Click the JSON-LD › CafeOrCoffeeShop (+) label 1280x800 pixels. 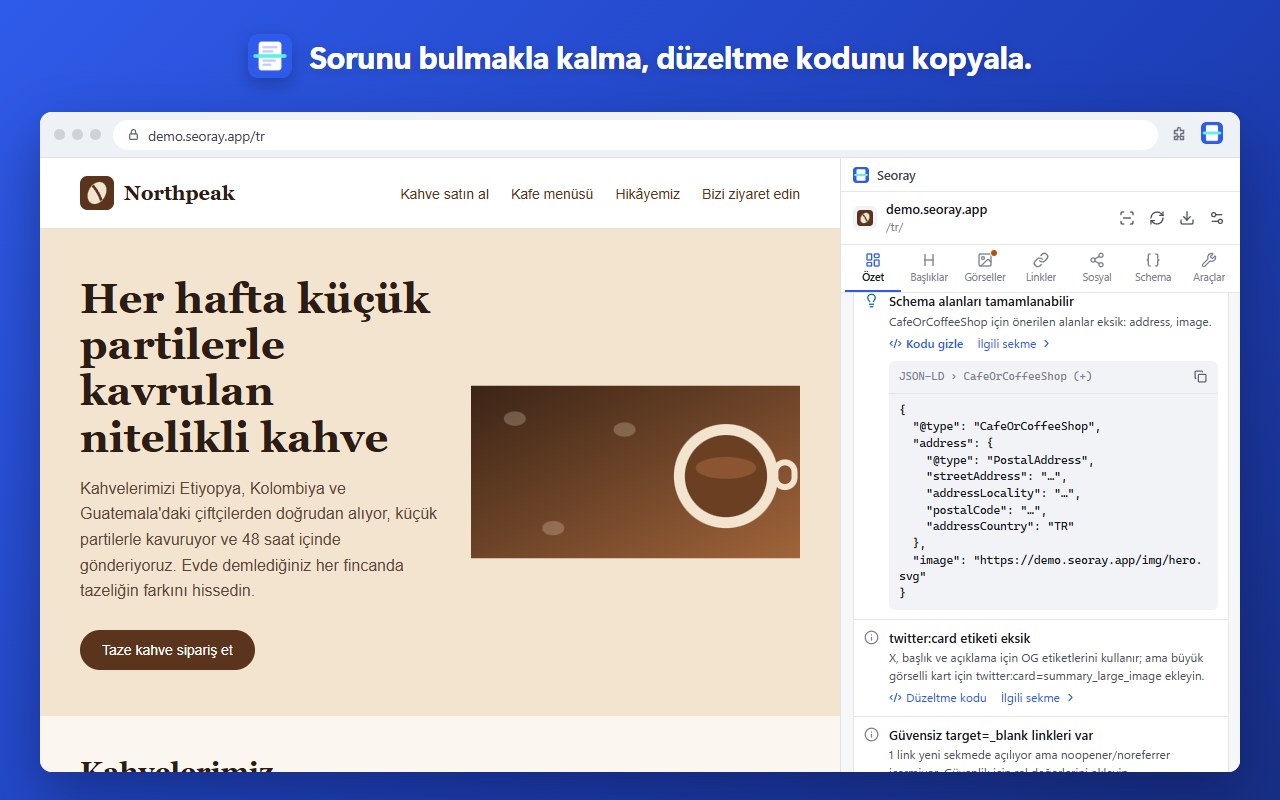point(995,376)
